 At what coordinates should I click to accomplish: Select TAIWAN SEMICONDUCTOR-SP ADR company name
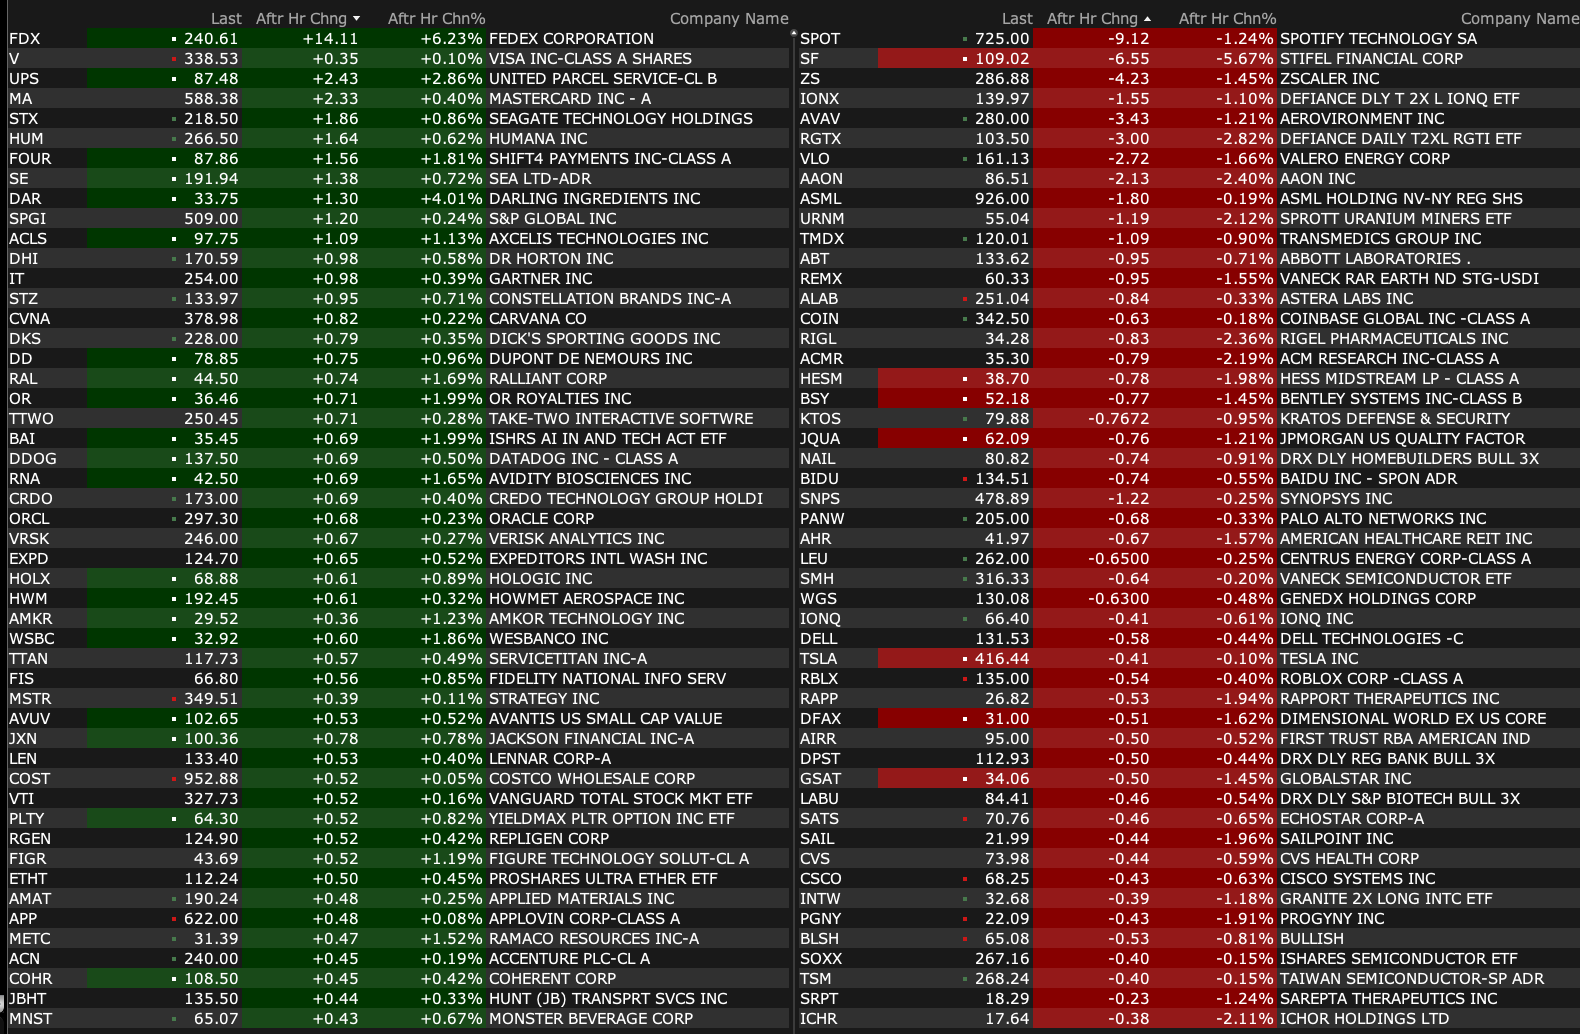tap(1411, 979)
